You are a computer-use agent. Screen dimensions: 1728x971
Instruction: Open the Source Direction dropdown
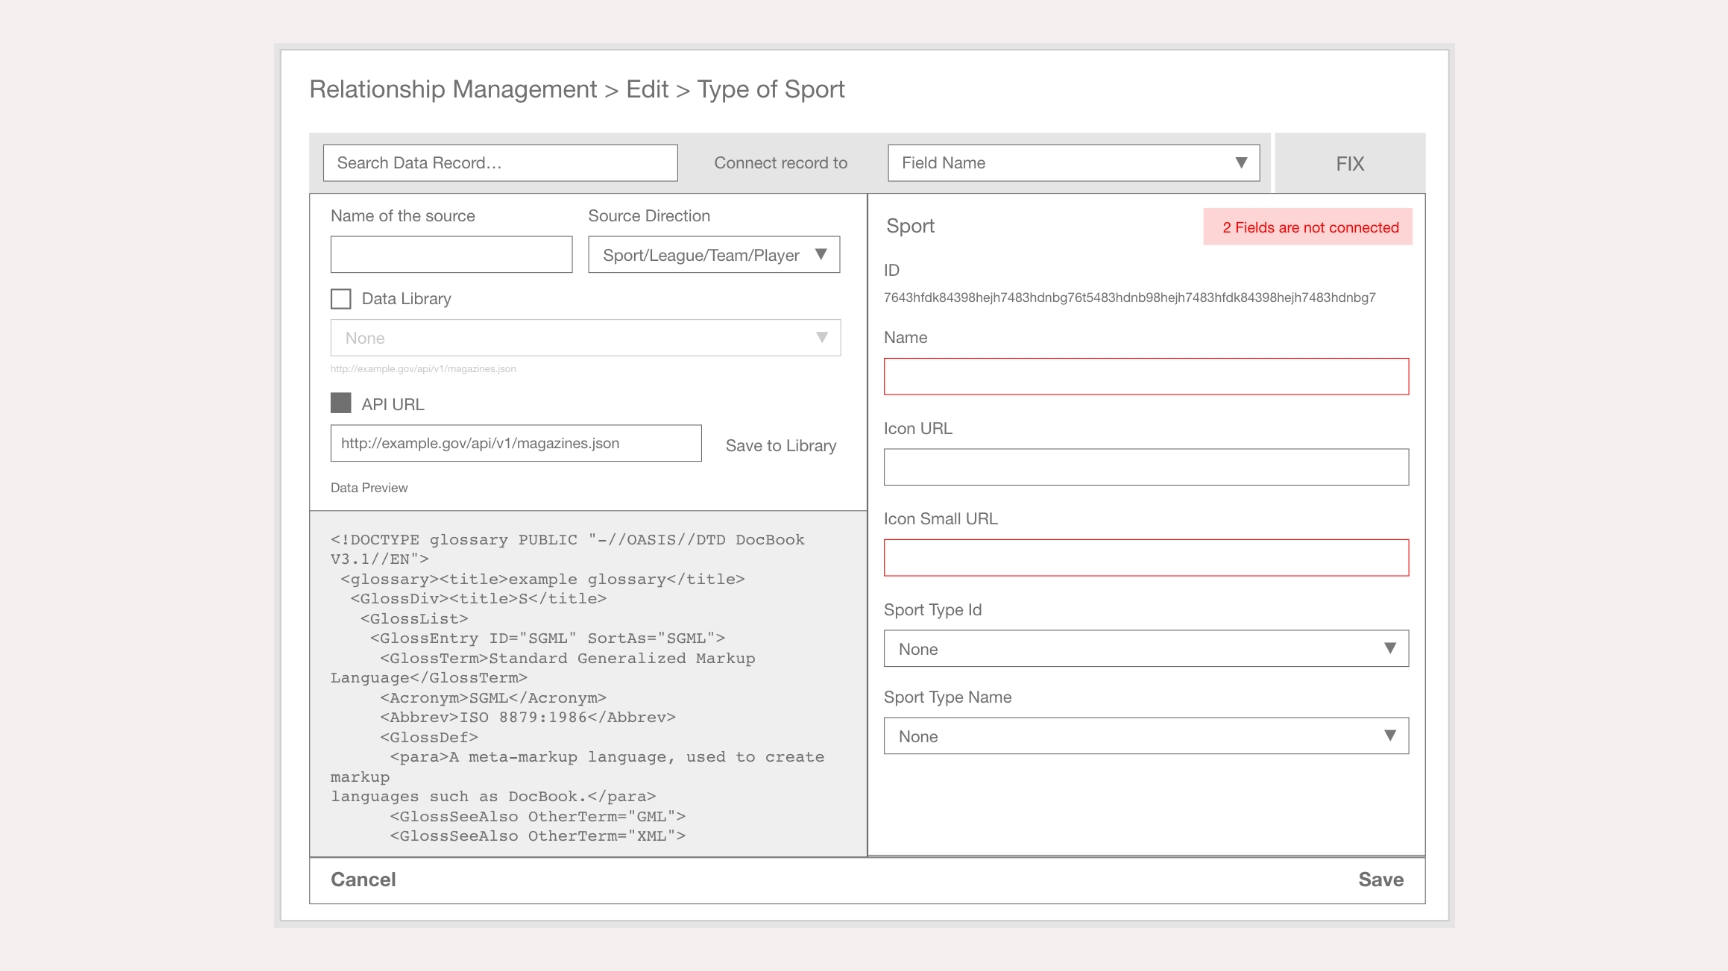(x=714, y=255)
